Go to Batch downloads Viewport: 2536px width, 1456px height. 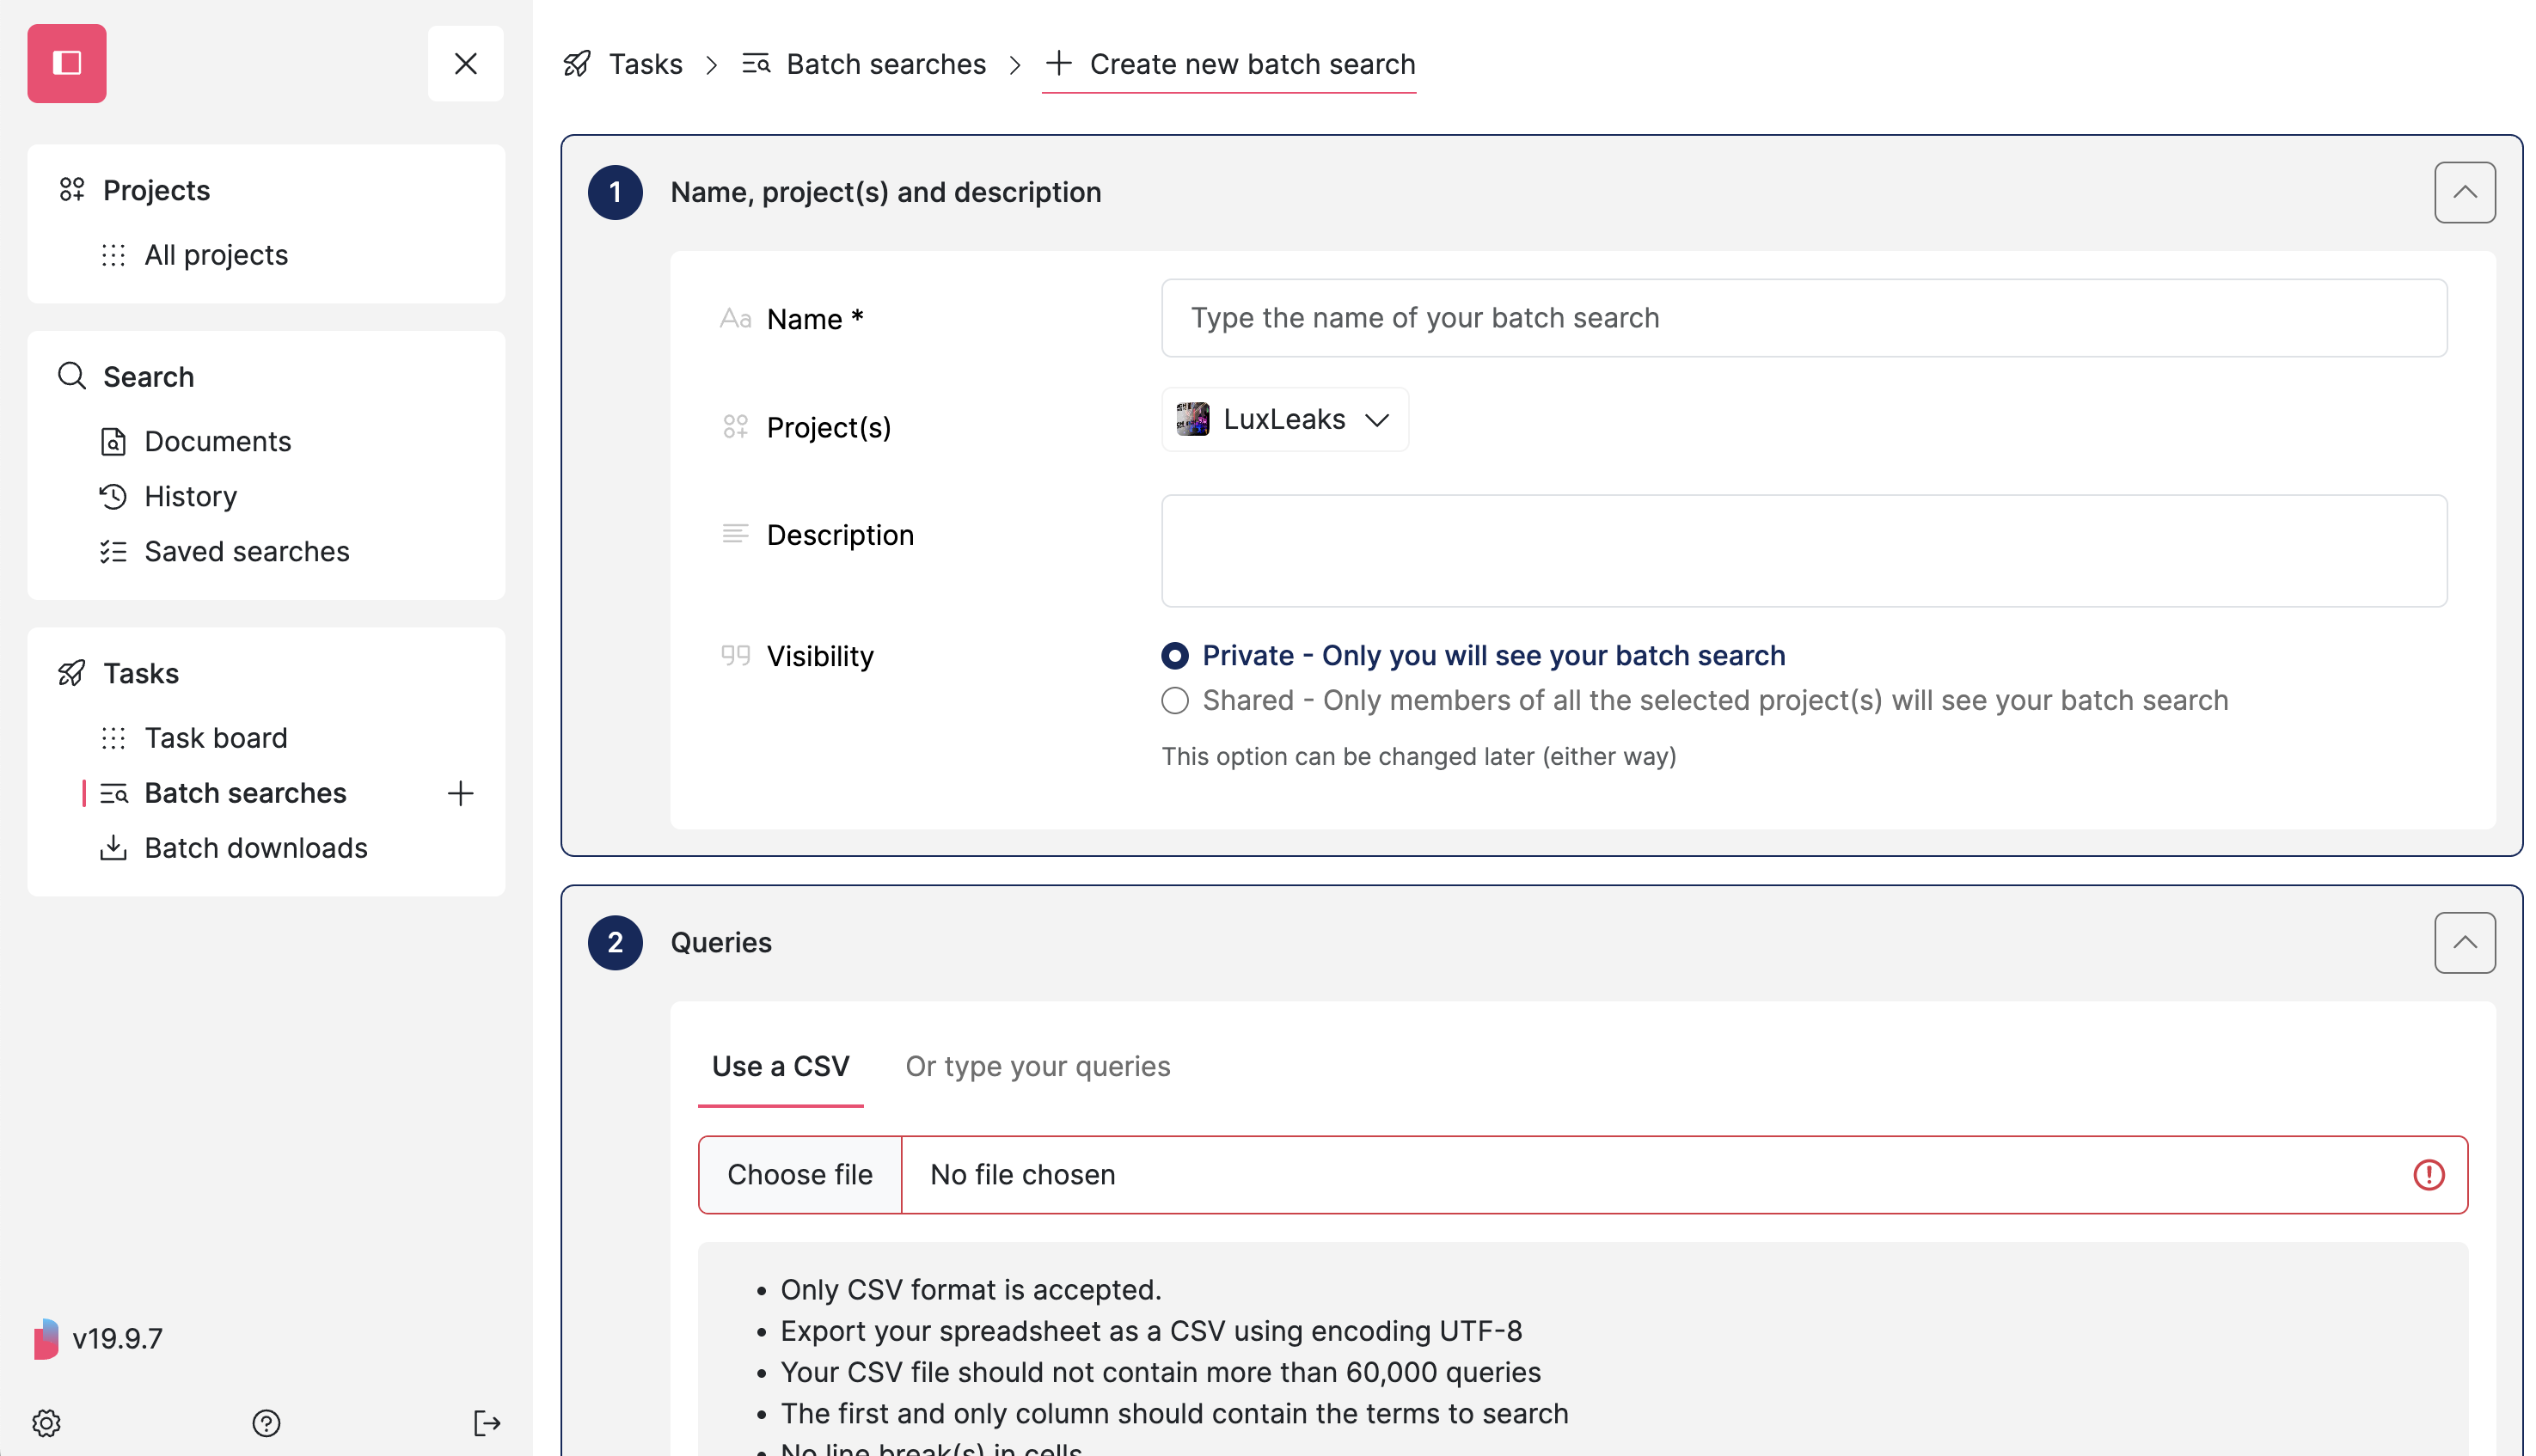point(255,847)
